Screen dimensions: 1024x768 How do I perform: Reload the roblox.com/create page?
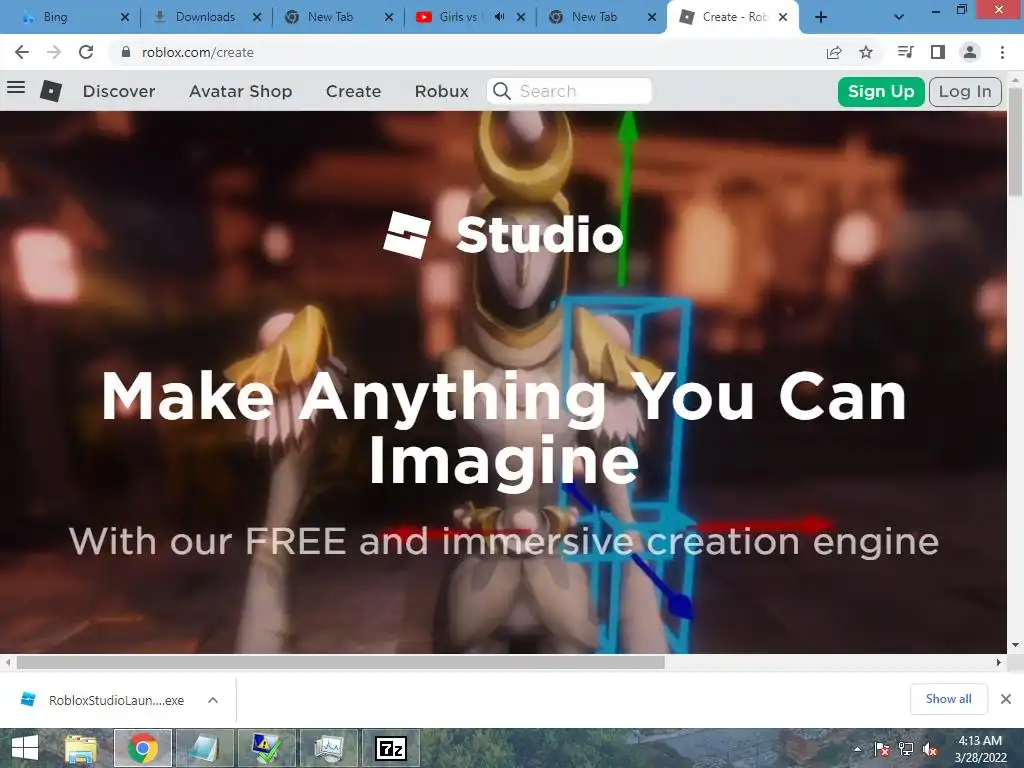tap(86, 52)
